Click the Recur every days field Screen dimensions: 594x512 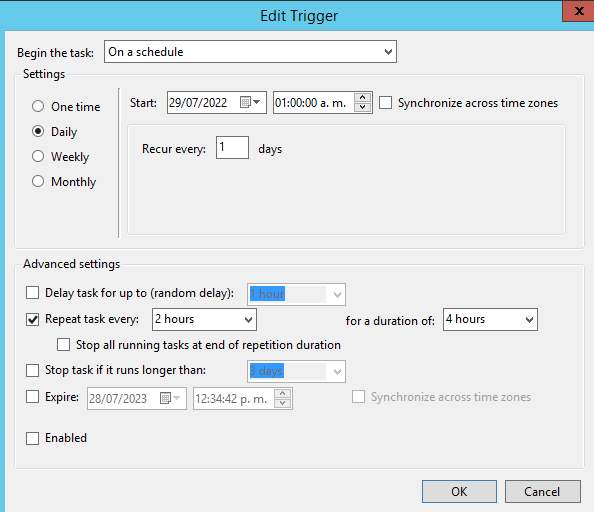[232, 147]
